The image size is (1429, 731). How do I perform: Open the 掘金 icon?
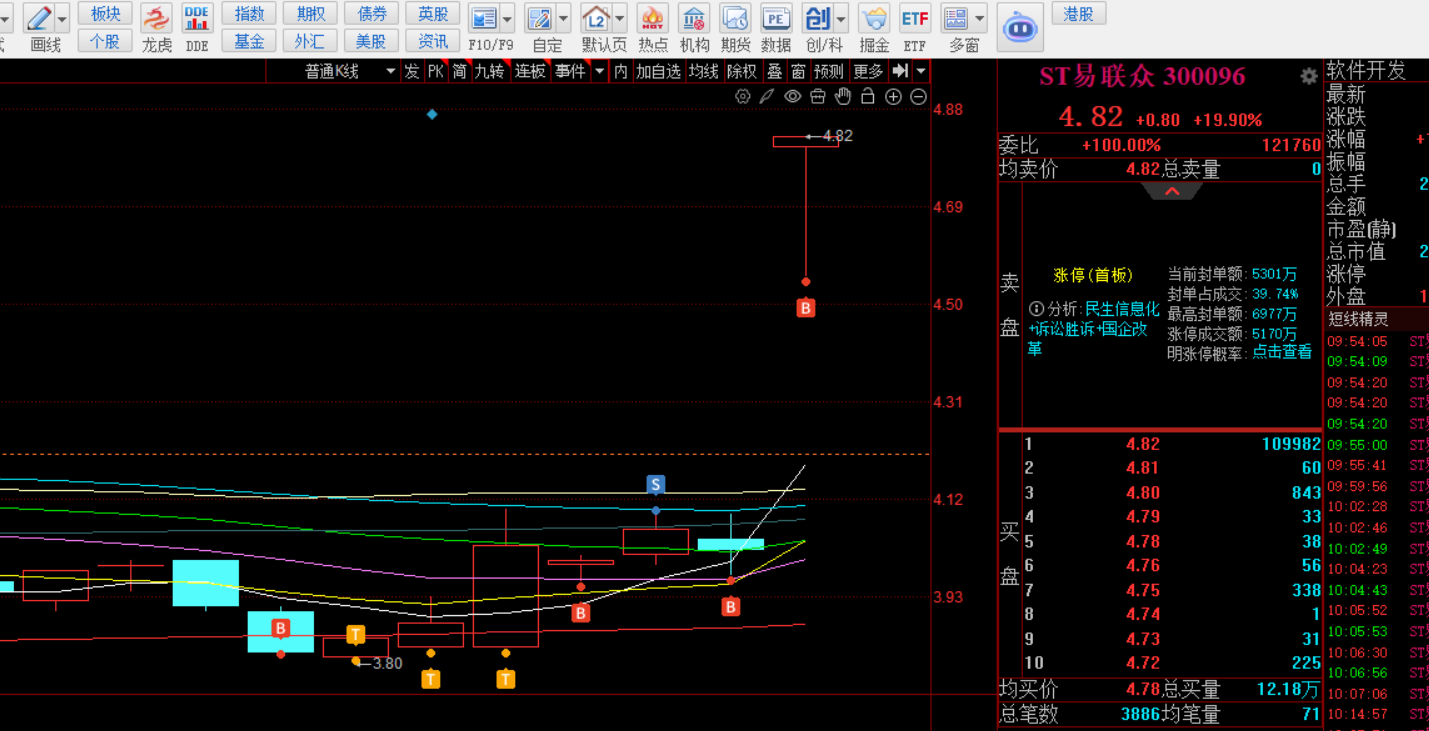[x=874, y=18]
